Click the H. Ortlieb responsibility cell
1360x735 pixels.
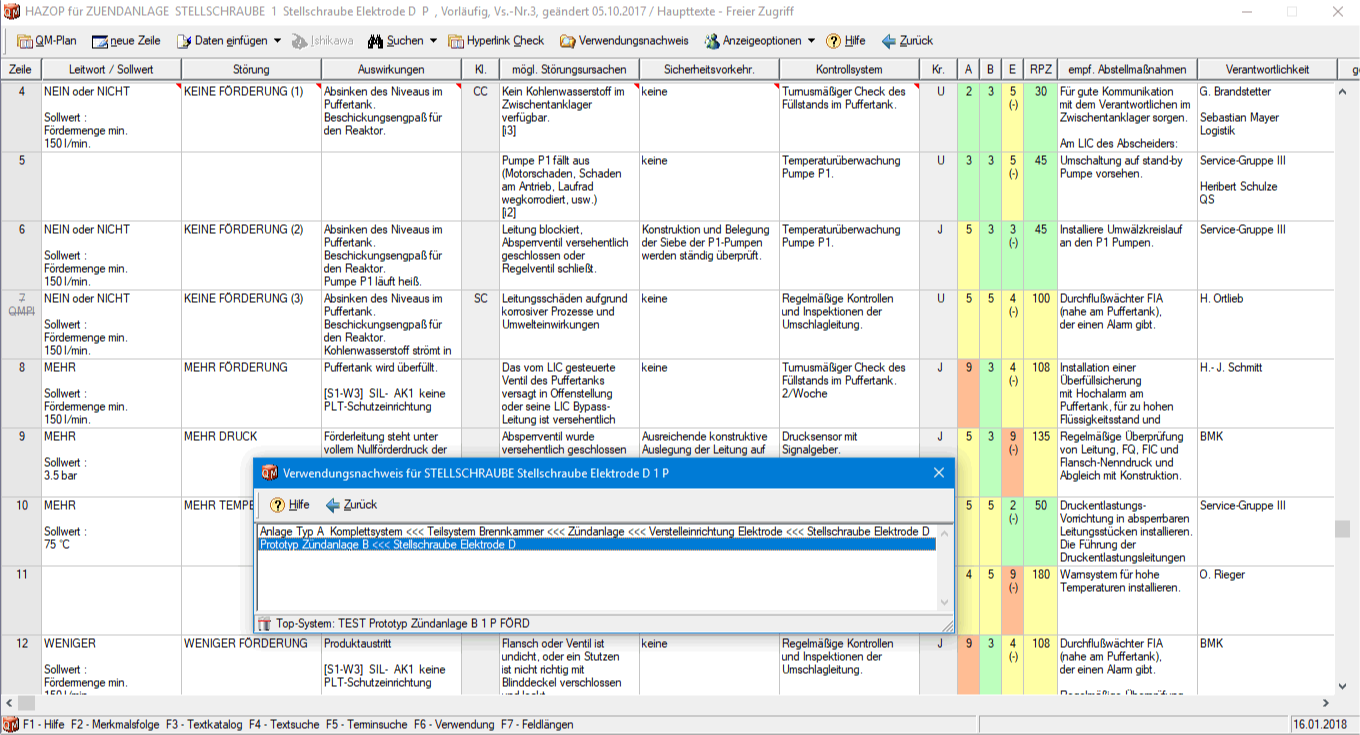tap(1267, 324)
